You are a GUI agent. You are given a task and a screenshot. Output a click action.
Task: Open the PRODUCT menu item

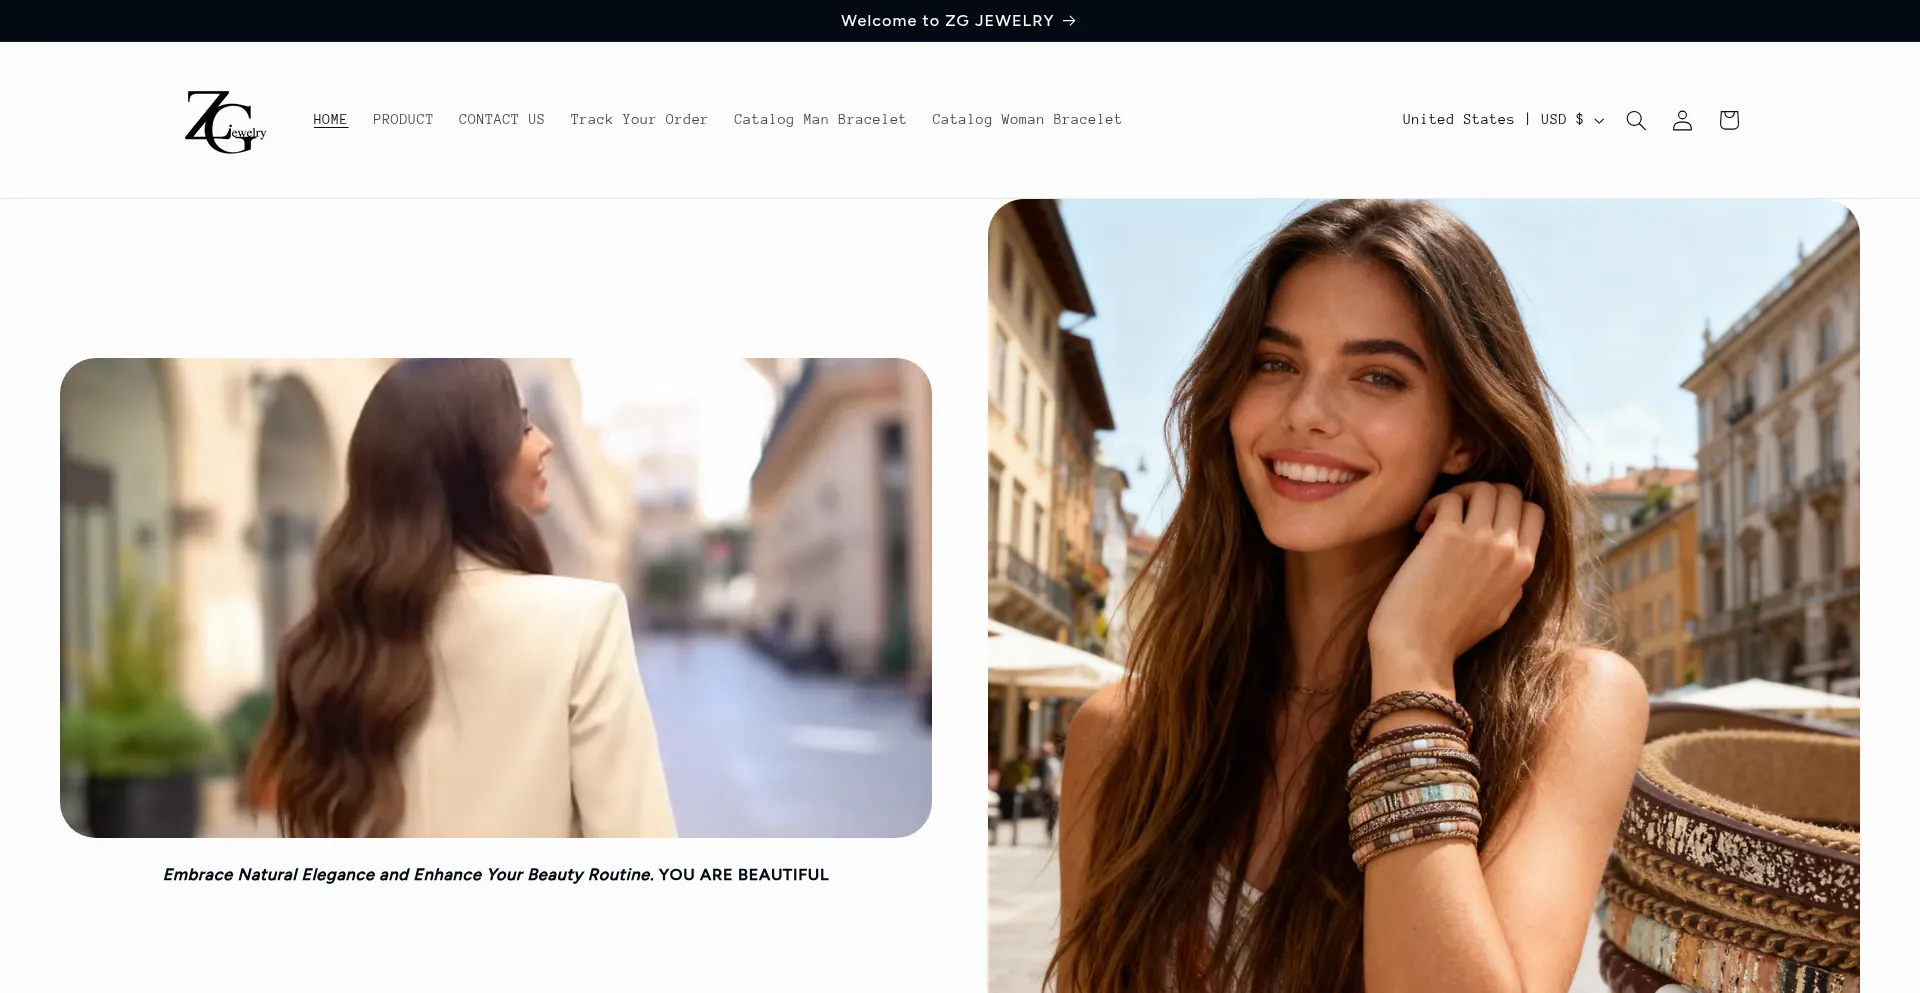coord(403,120)
